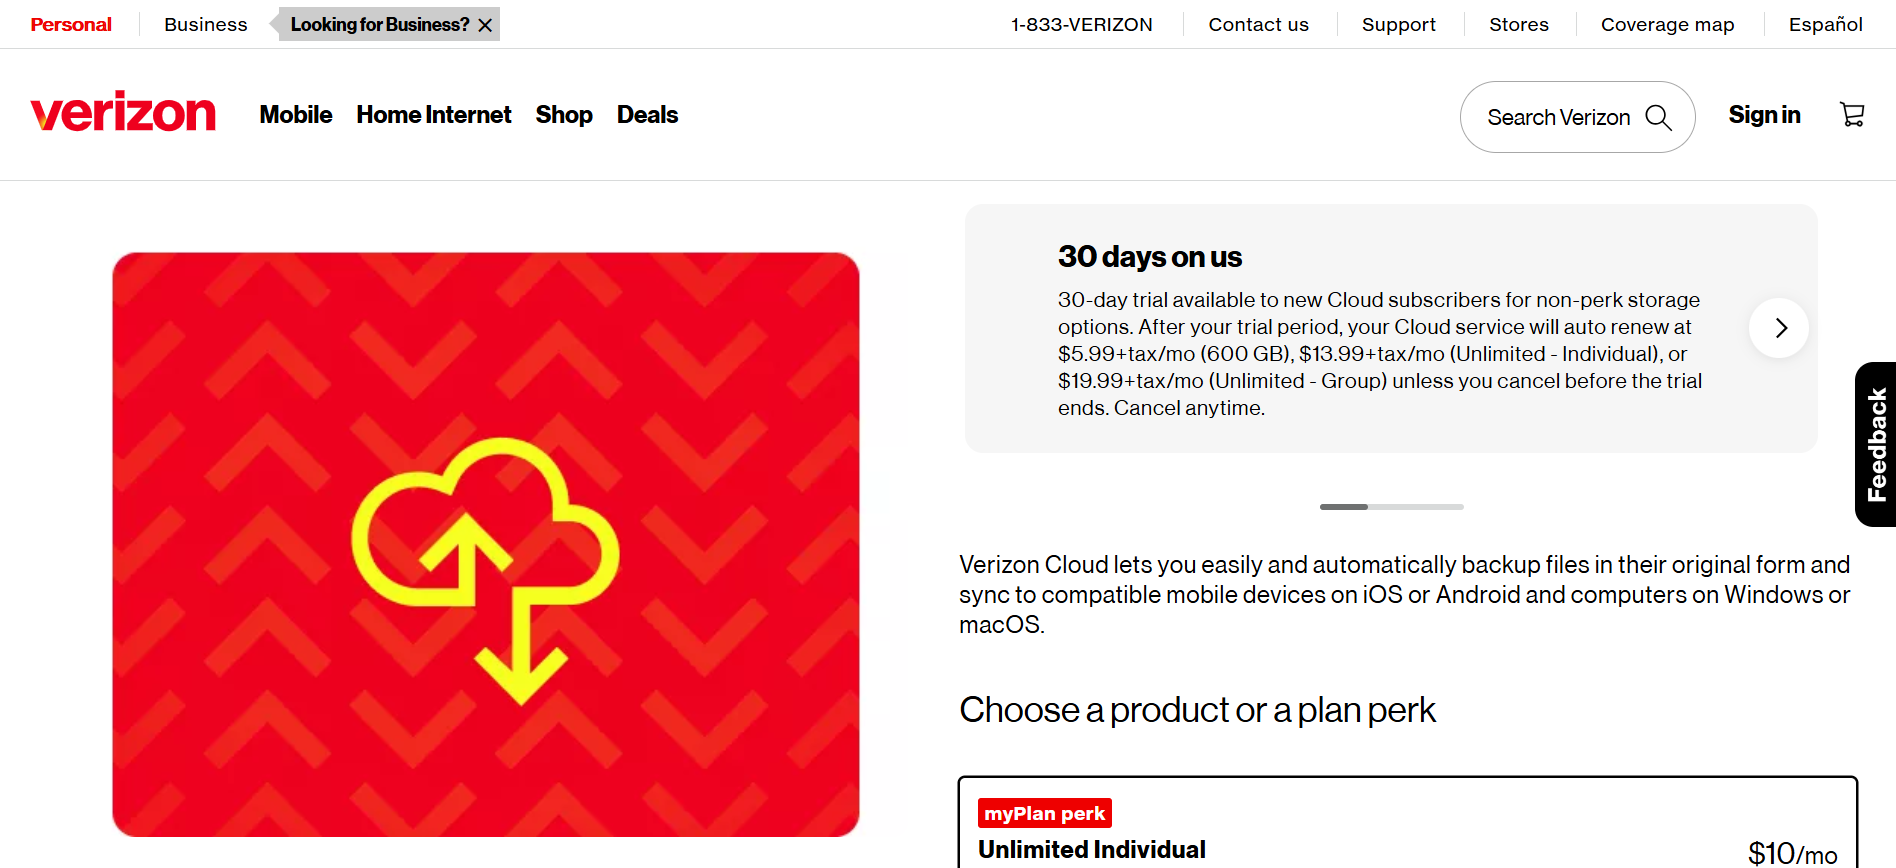Dismiss the Looking for Business? prompt
Image resolution: width=1896 pixels, height=868 pixels.
(x=486, y=23)
